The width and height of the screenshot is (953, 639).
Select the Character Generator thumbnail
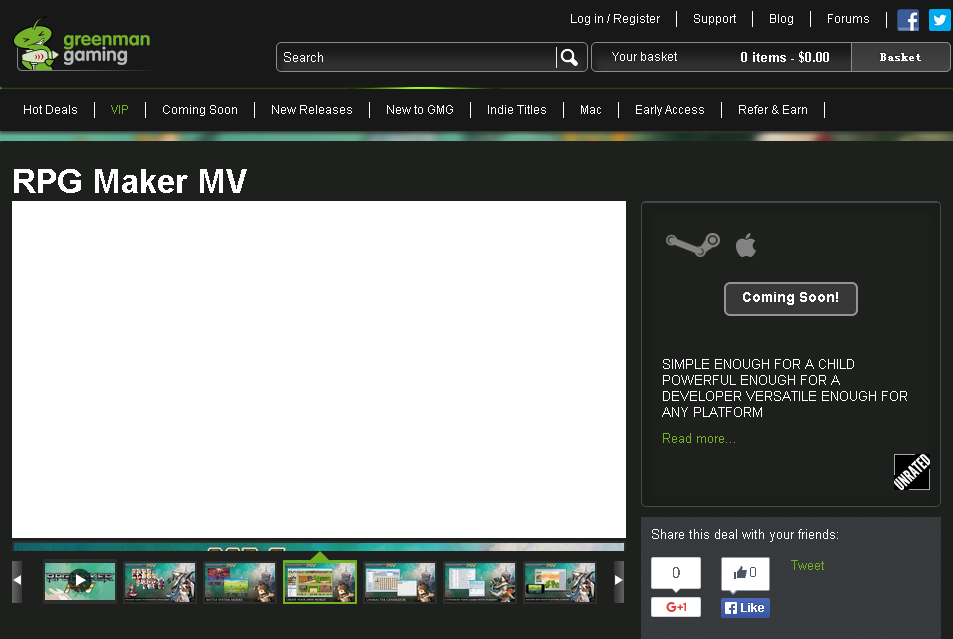(400, 582)
